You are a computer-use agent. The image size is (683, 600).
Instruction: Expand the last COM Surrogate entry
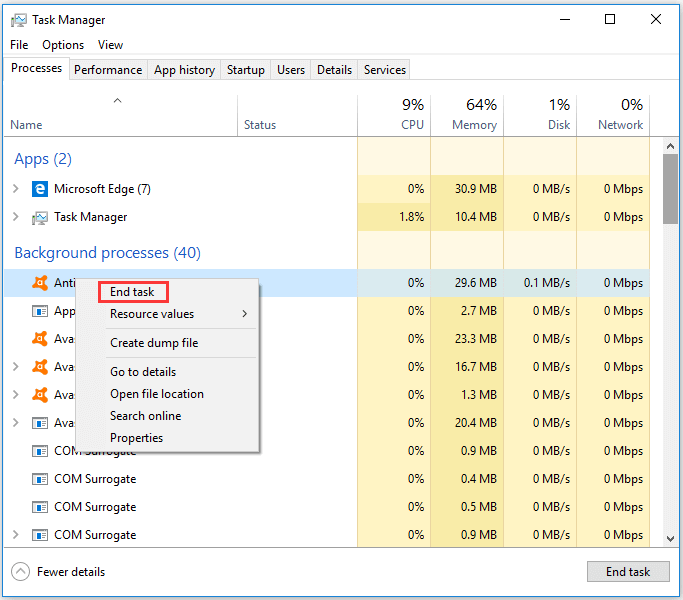pyautogui.click(x=16, y=535)
